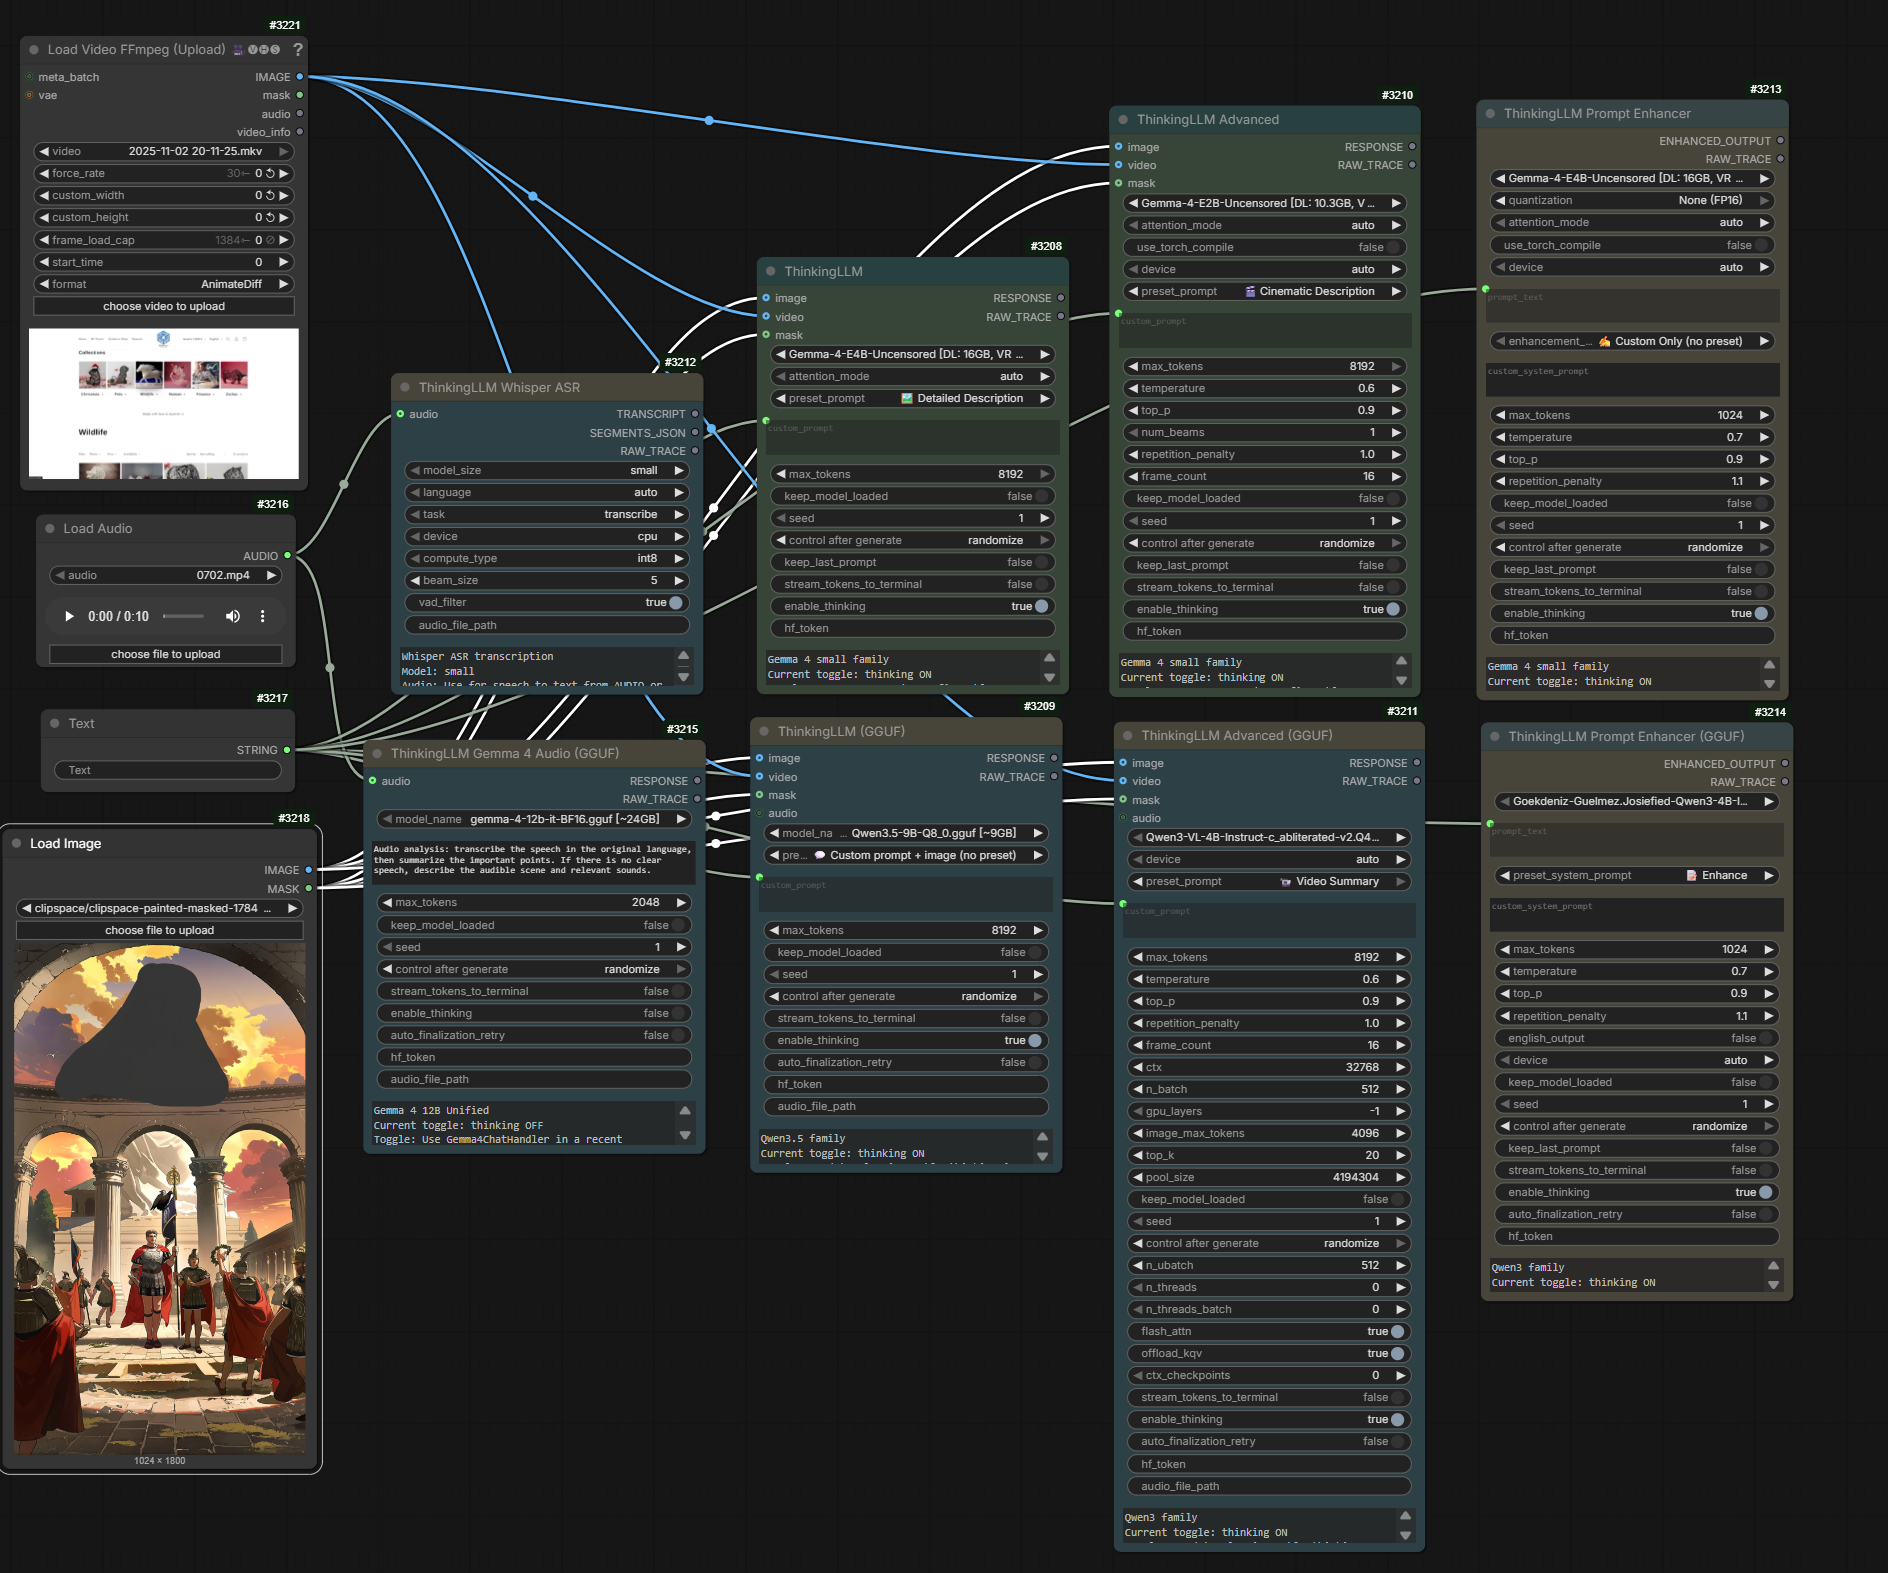The image size is (1888, 1573).
Task: Reset custom_height with its circular arrow icon
Action: click(270, 217)
